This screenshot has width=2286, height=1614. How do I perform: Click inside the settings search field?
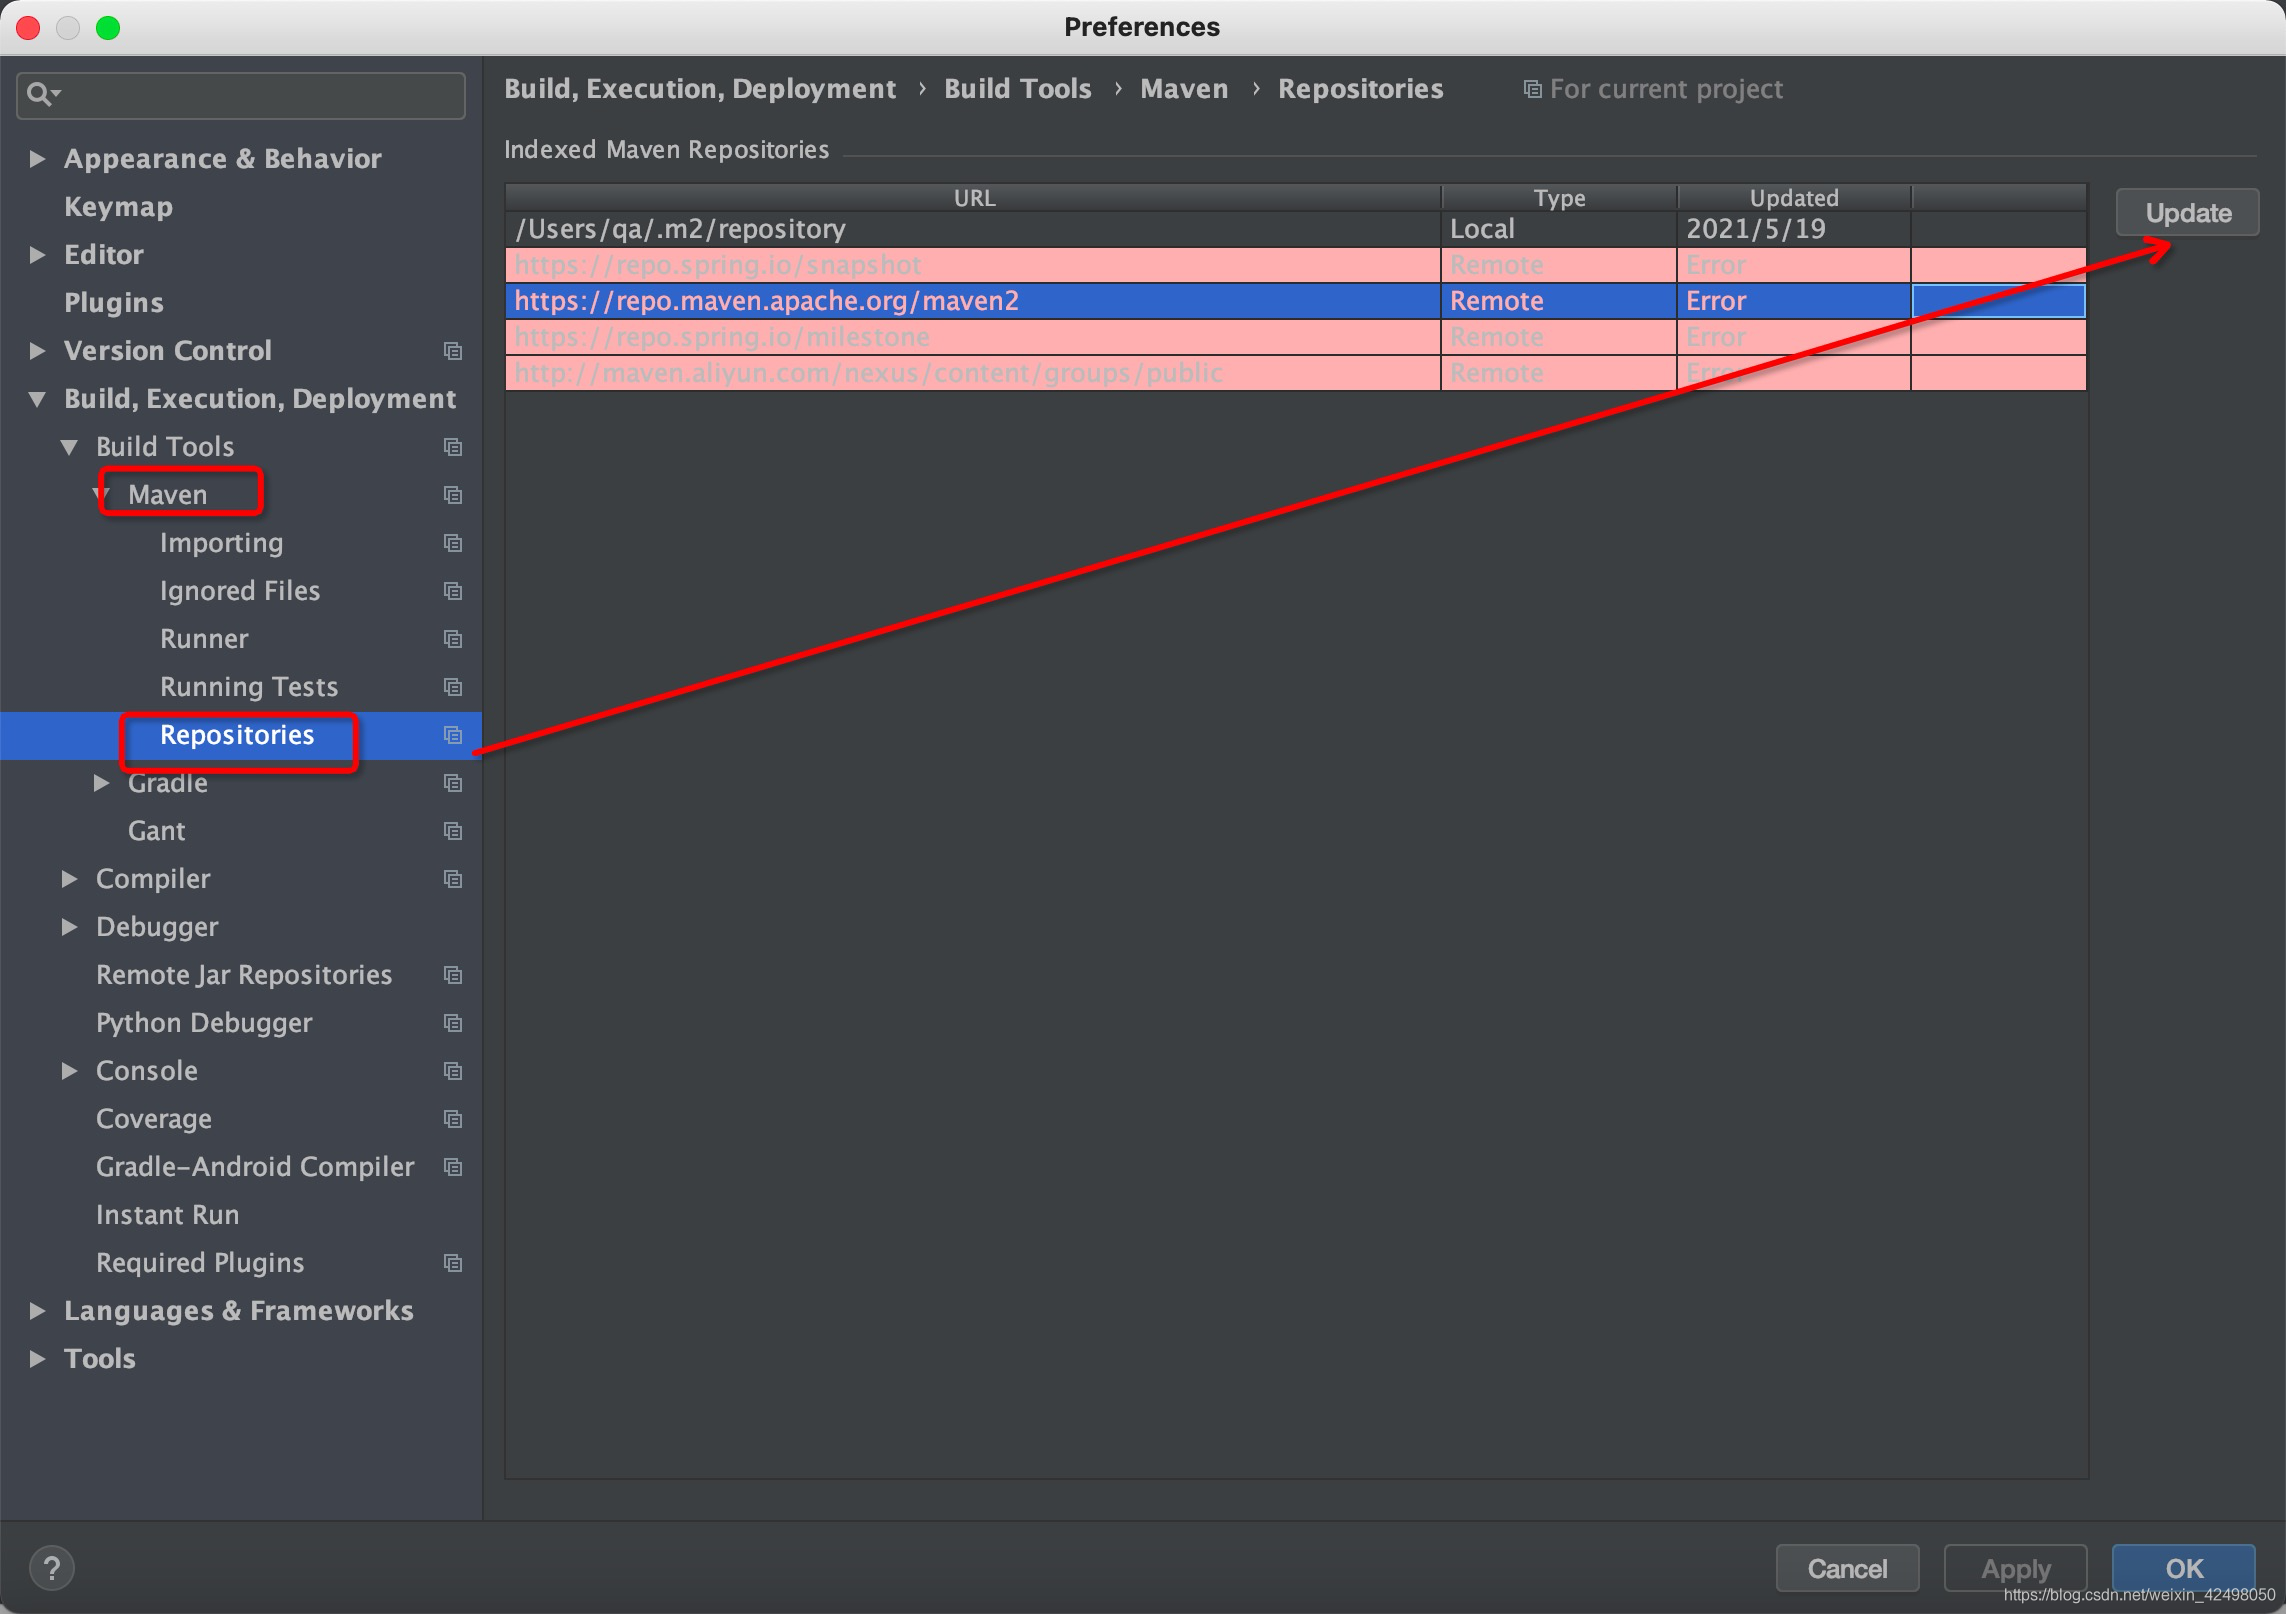(x=260, y=95)
